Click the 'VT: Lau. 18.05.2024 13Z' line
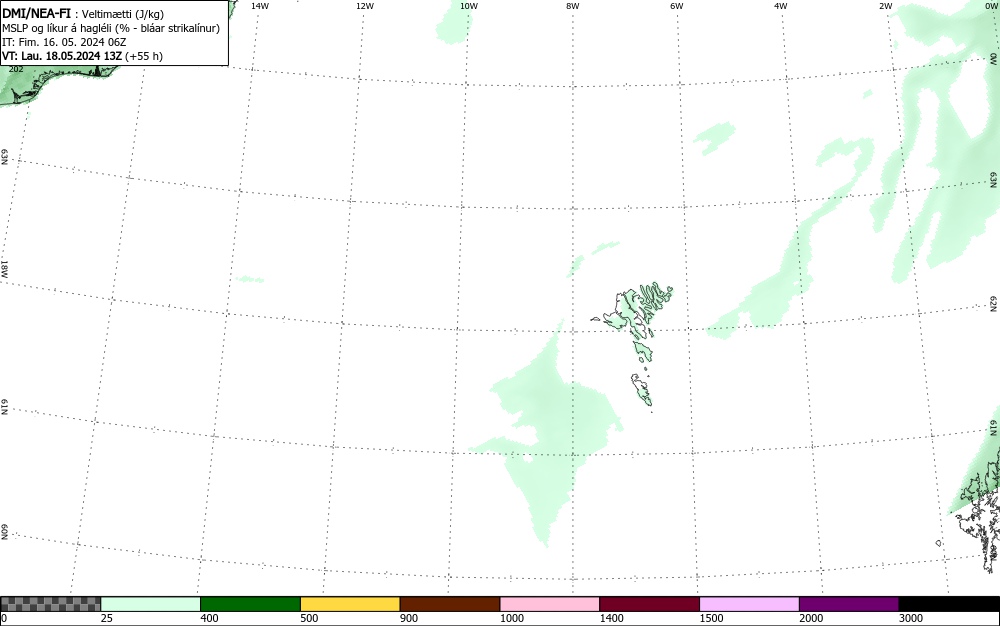The height and width of the screenshot is (626, 1000). (x=82, y=56)
